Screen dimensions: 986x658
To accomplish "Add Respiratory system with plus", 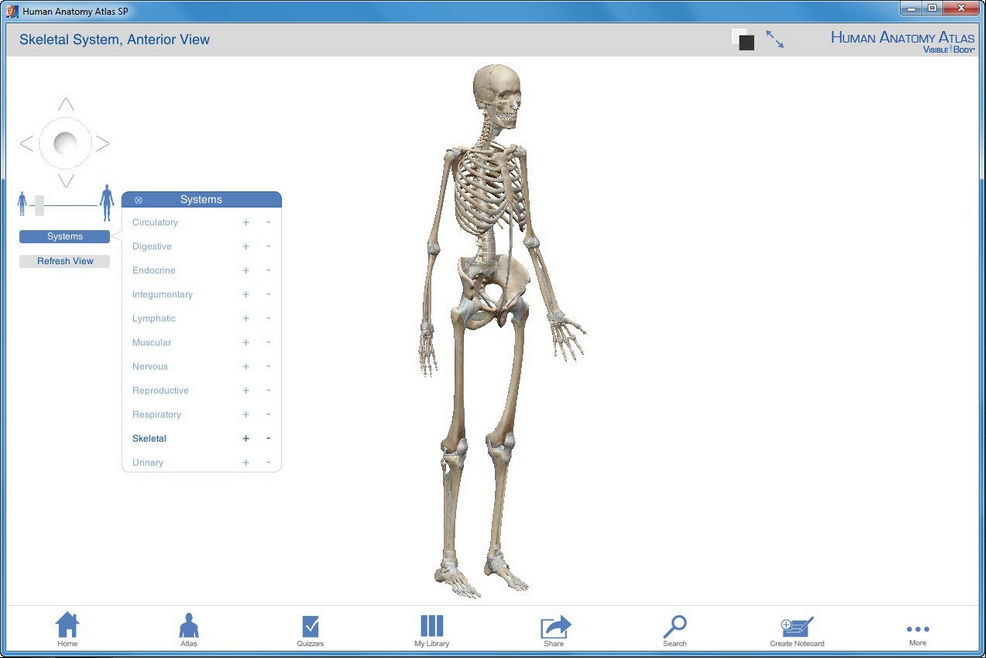I will (x=246, y=415).
